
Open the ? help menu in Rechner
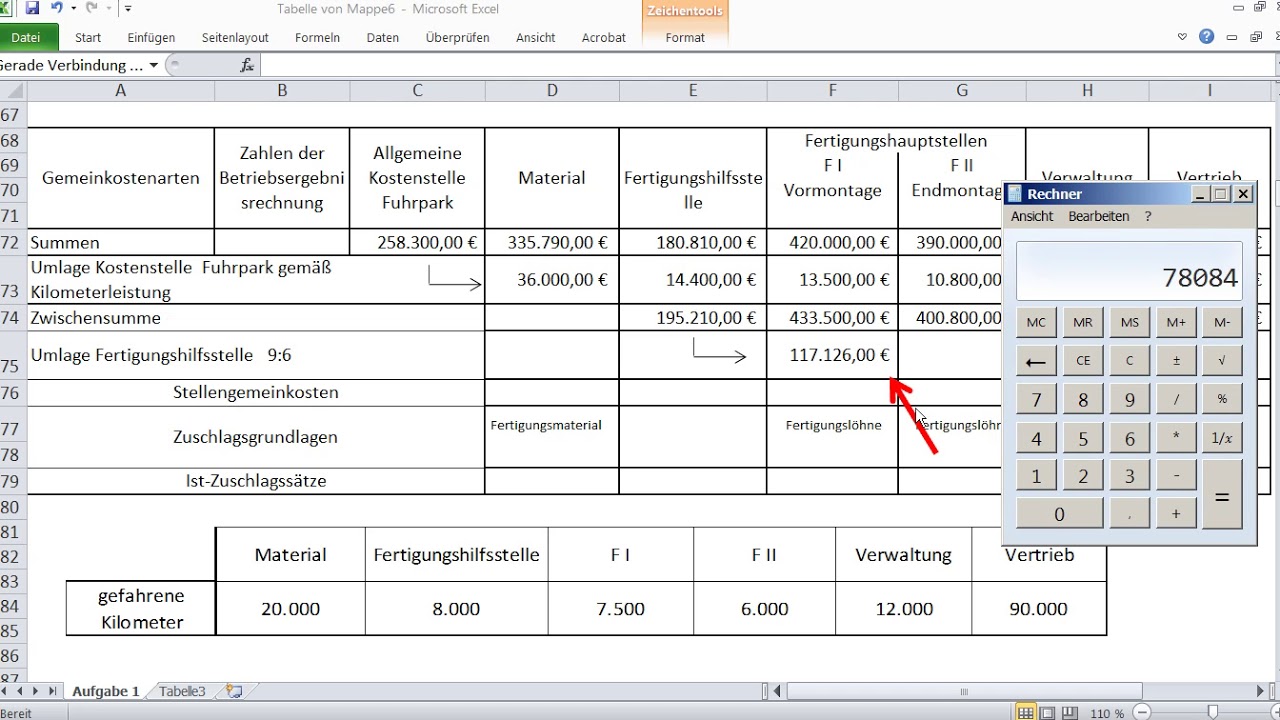tap(1148, 216)
